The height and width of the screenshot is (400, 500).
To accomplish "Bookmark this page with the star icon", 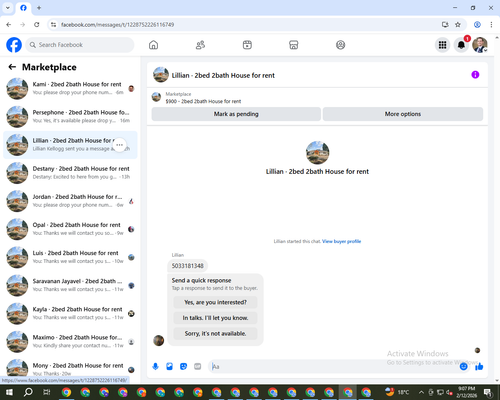I will pyautogui.click(x=458, y=25).
